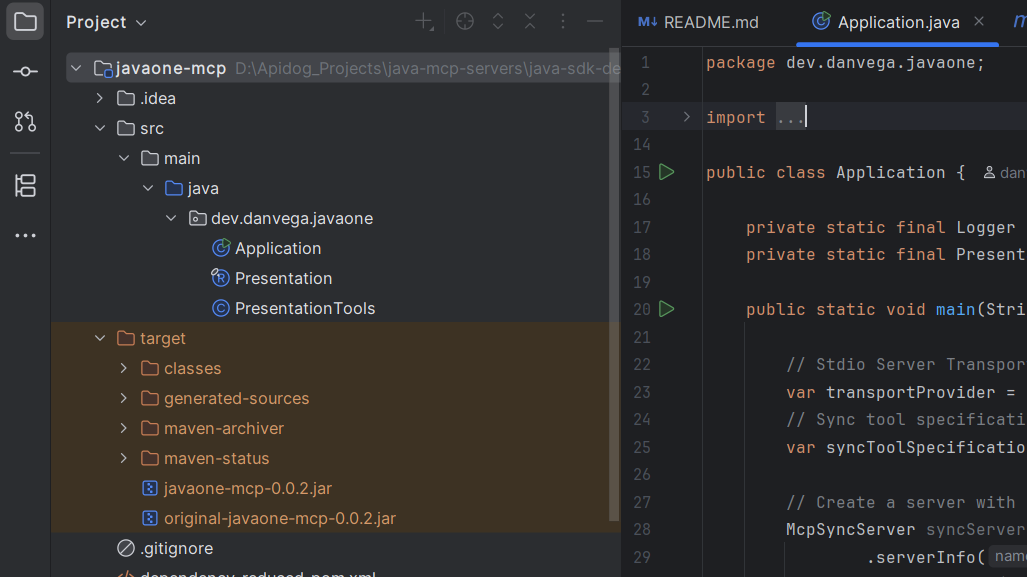
Task: Switch to the README.md tab
Action: 698,22
